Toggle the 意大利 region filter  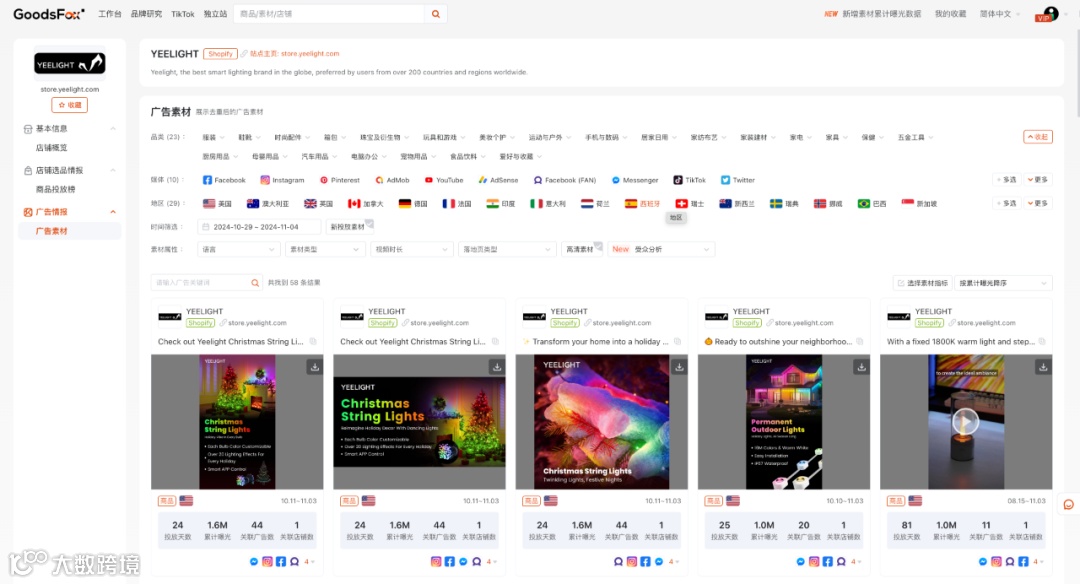(548, 204)
